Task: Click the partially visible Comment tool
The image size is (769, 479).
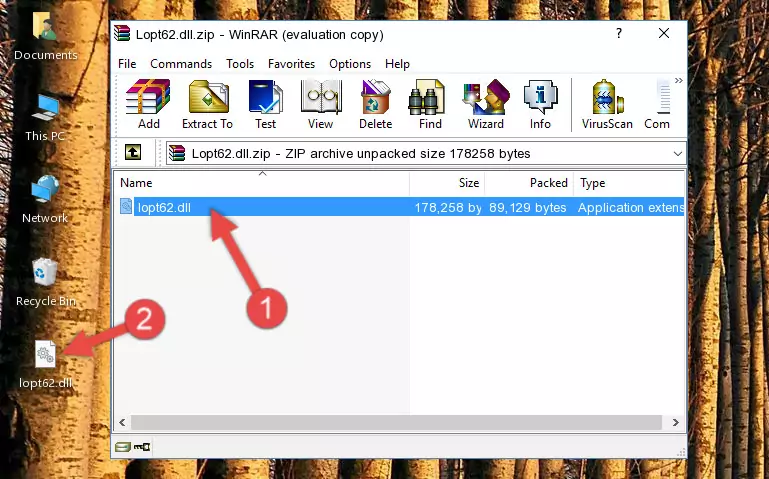Action: pyautogui.click(x=658, y=104)
